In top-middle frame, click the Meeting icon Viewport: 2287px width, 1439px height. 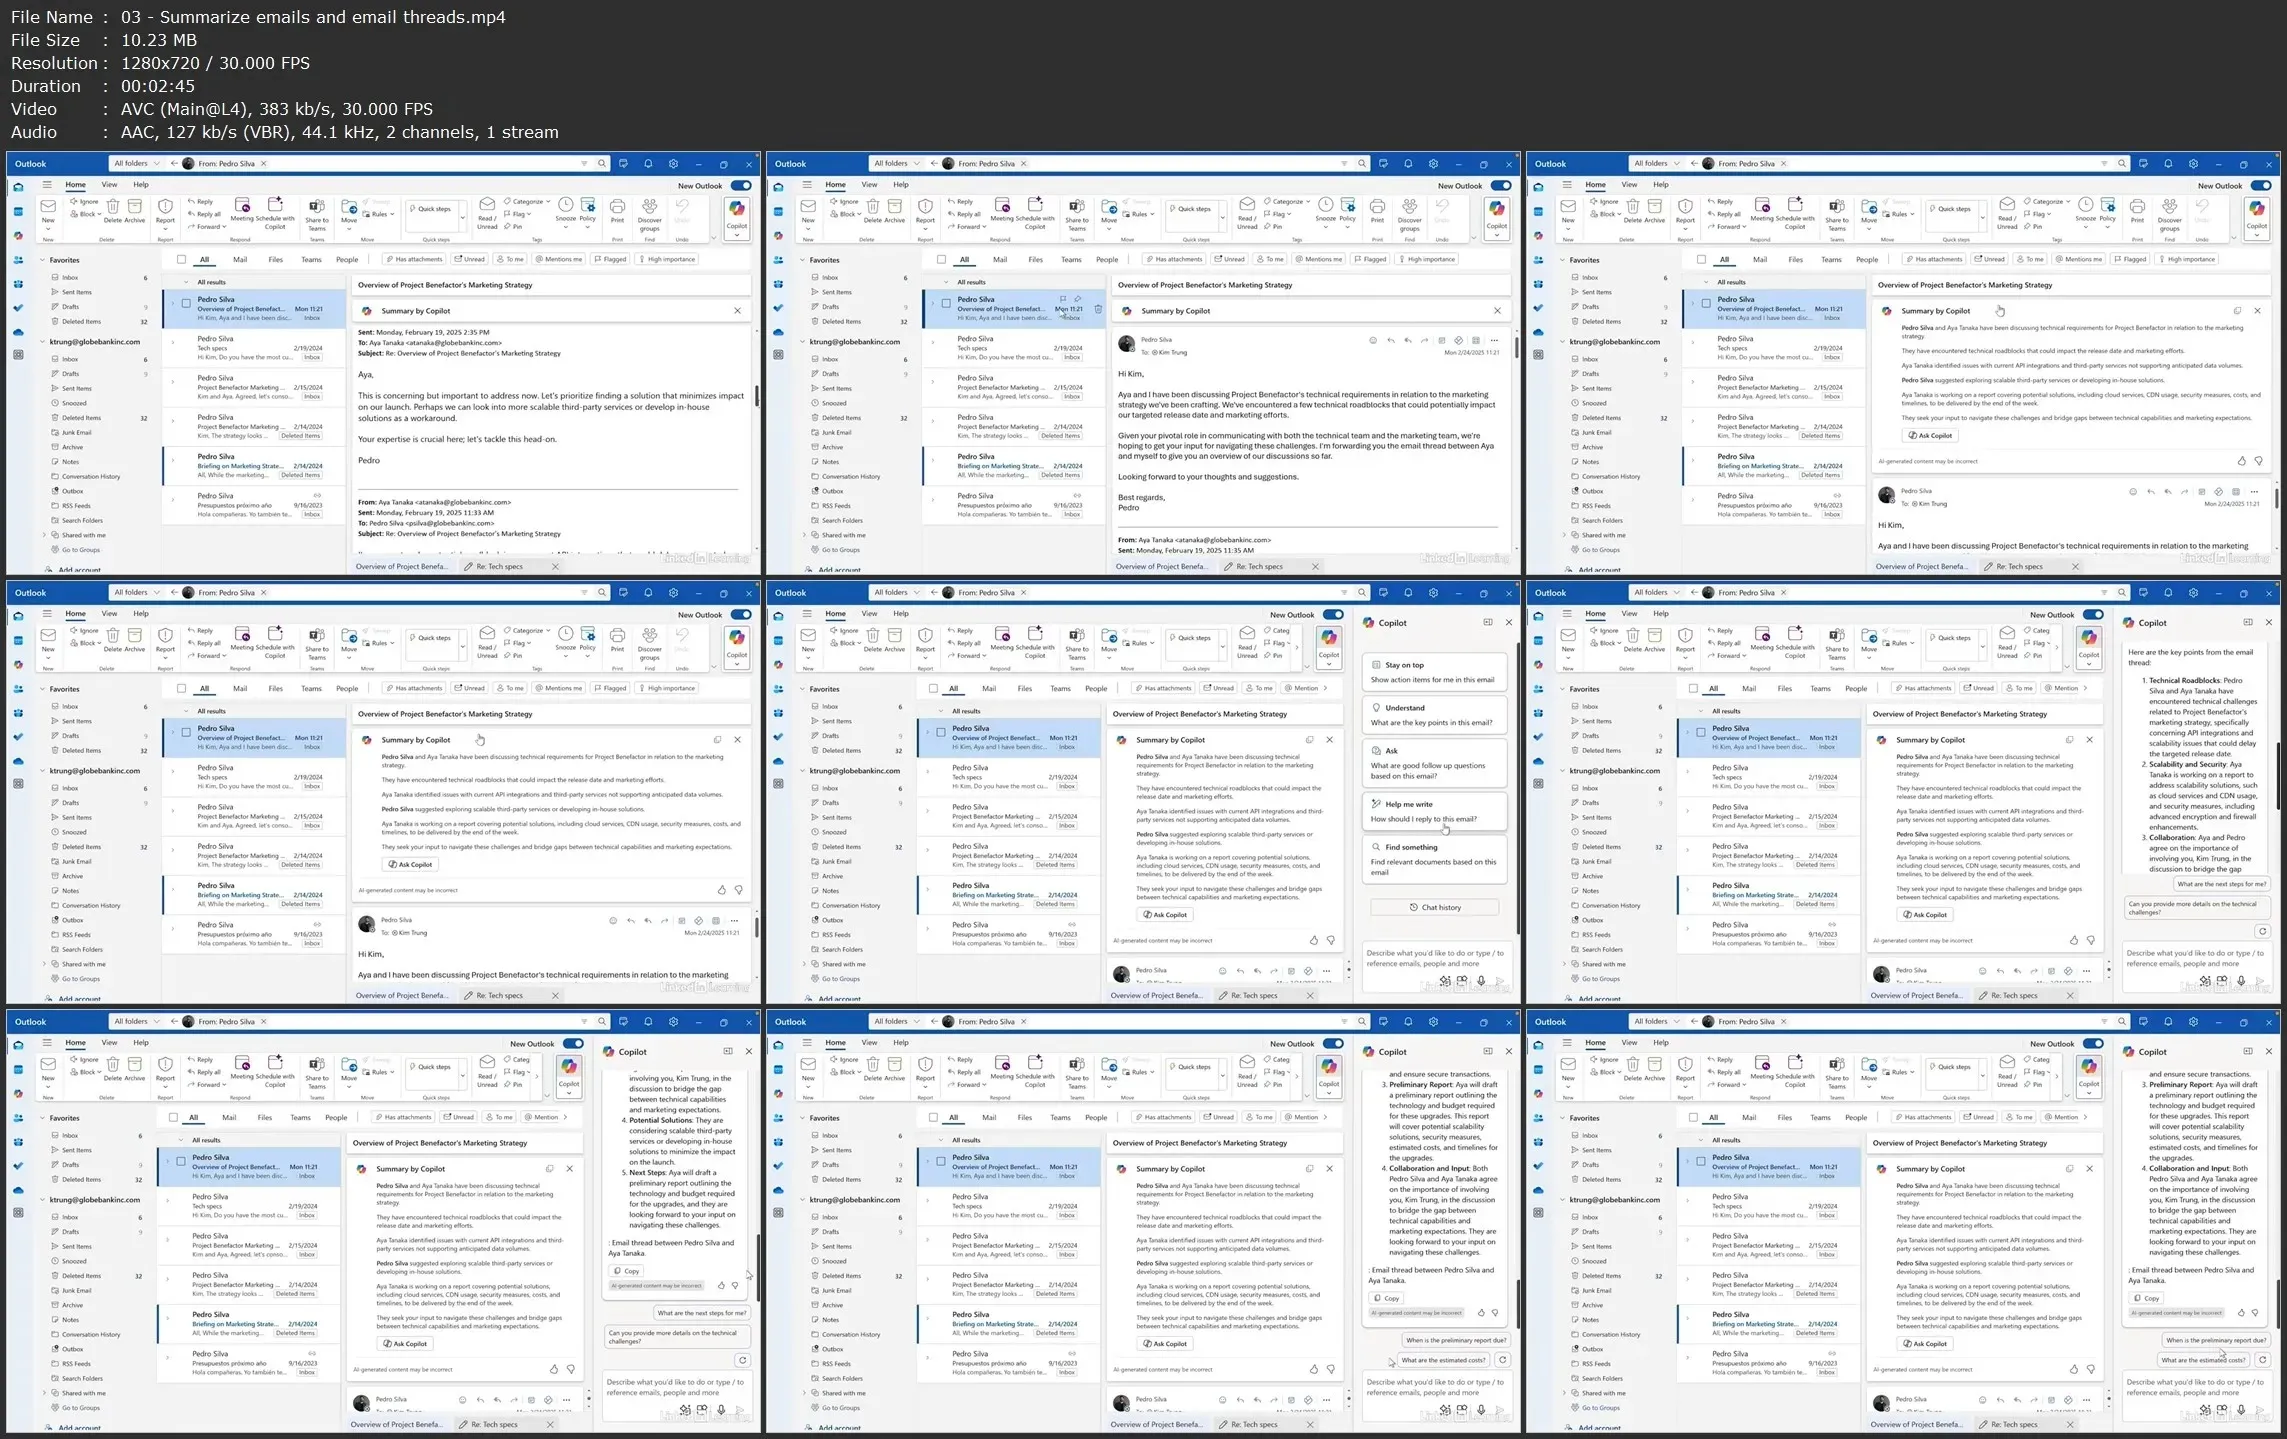click(x=1002, y=204)
